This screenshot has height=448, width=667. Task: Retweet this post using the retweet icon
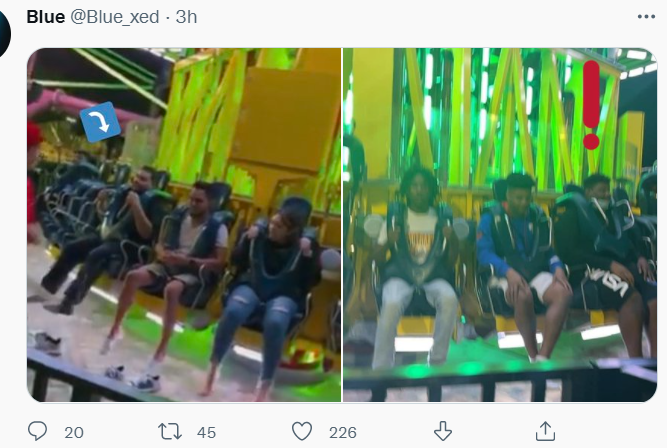(171, 431)
